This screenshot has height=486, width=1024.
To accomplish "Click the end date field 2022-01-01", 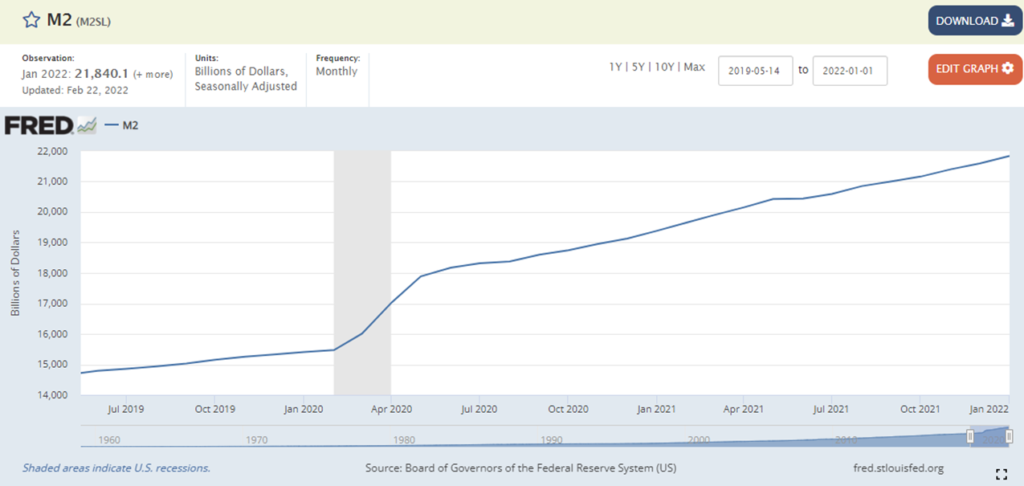I will point(849,70).
